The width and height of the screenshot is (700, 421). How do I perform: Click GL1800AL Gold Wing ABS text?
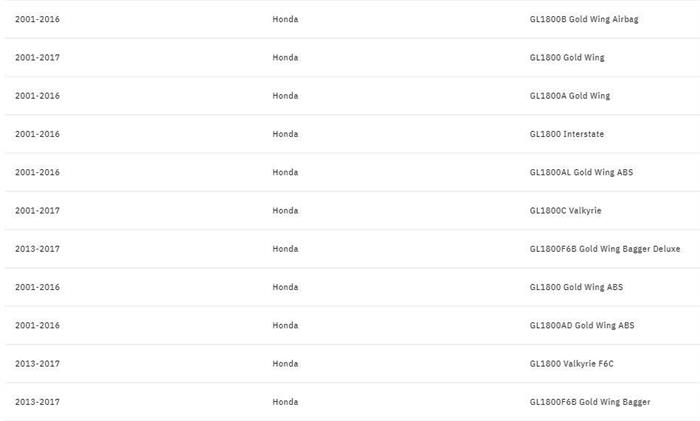[580, 172]
